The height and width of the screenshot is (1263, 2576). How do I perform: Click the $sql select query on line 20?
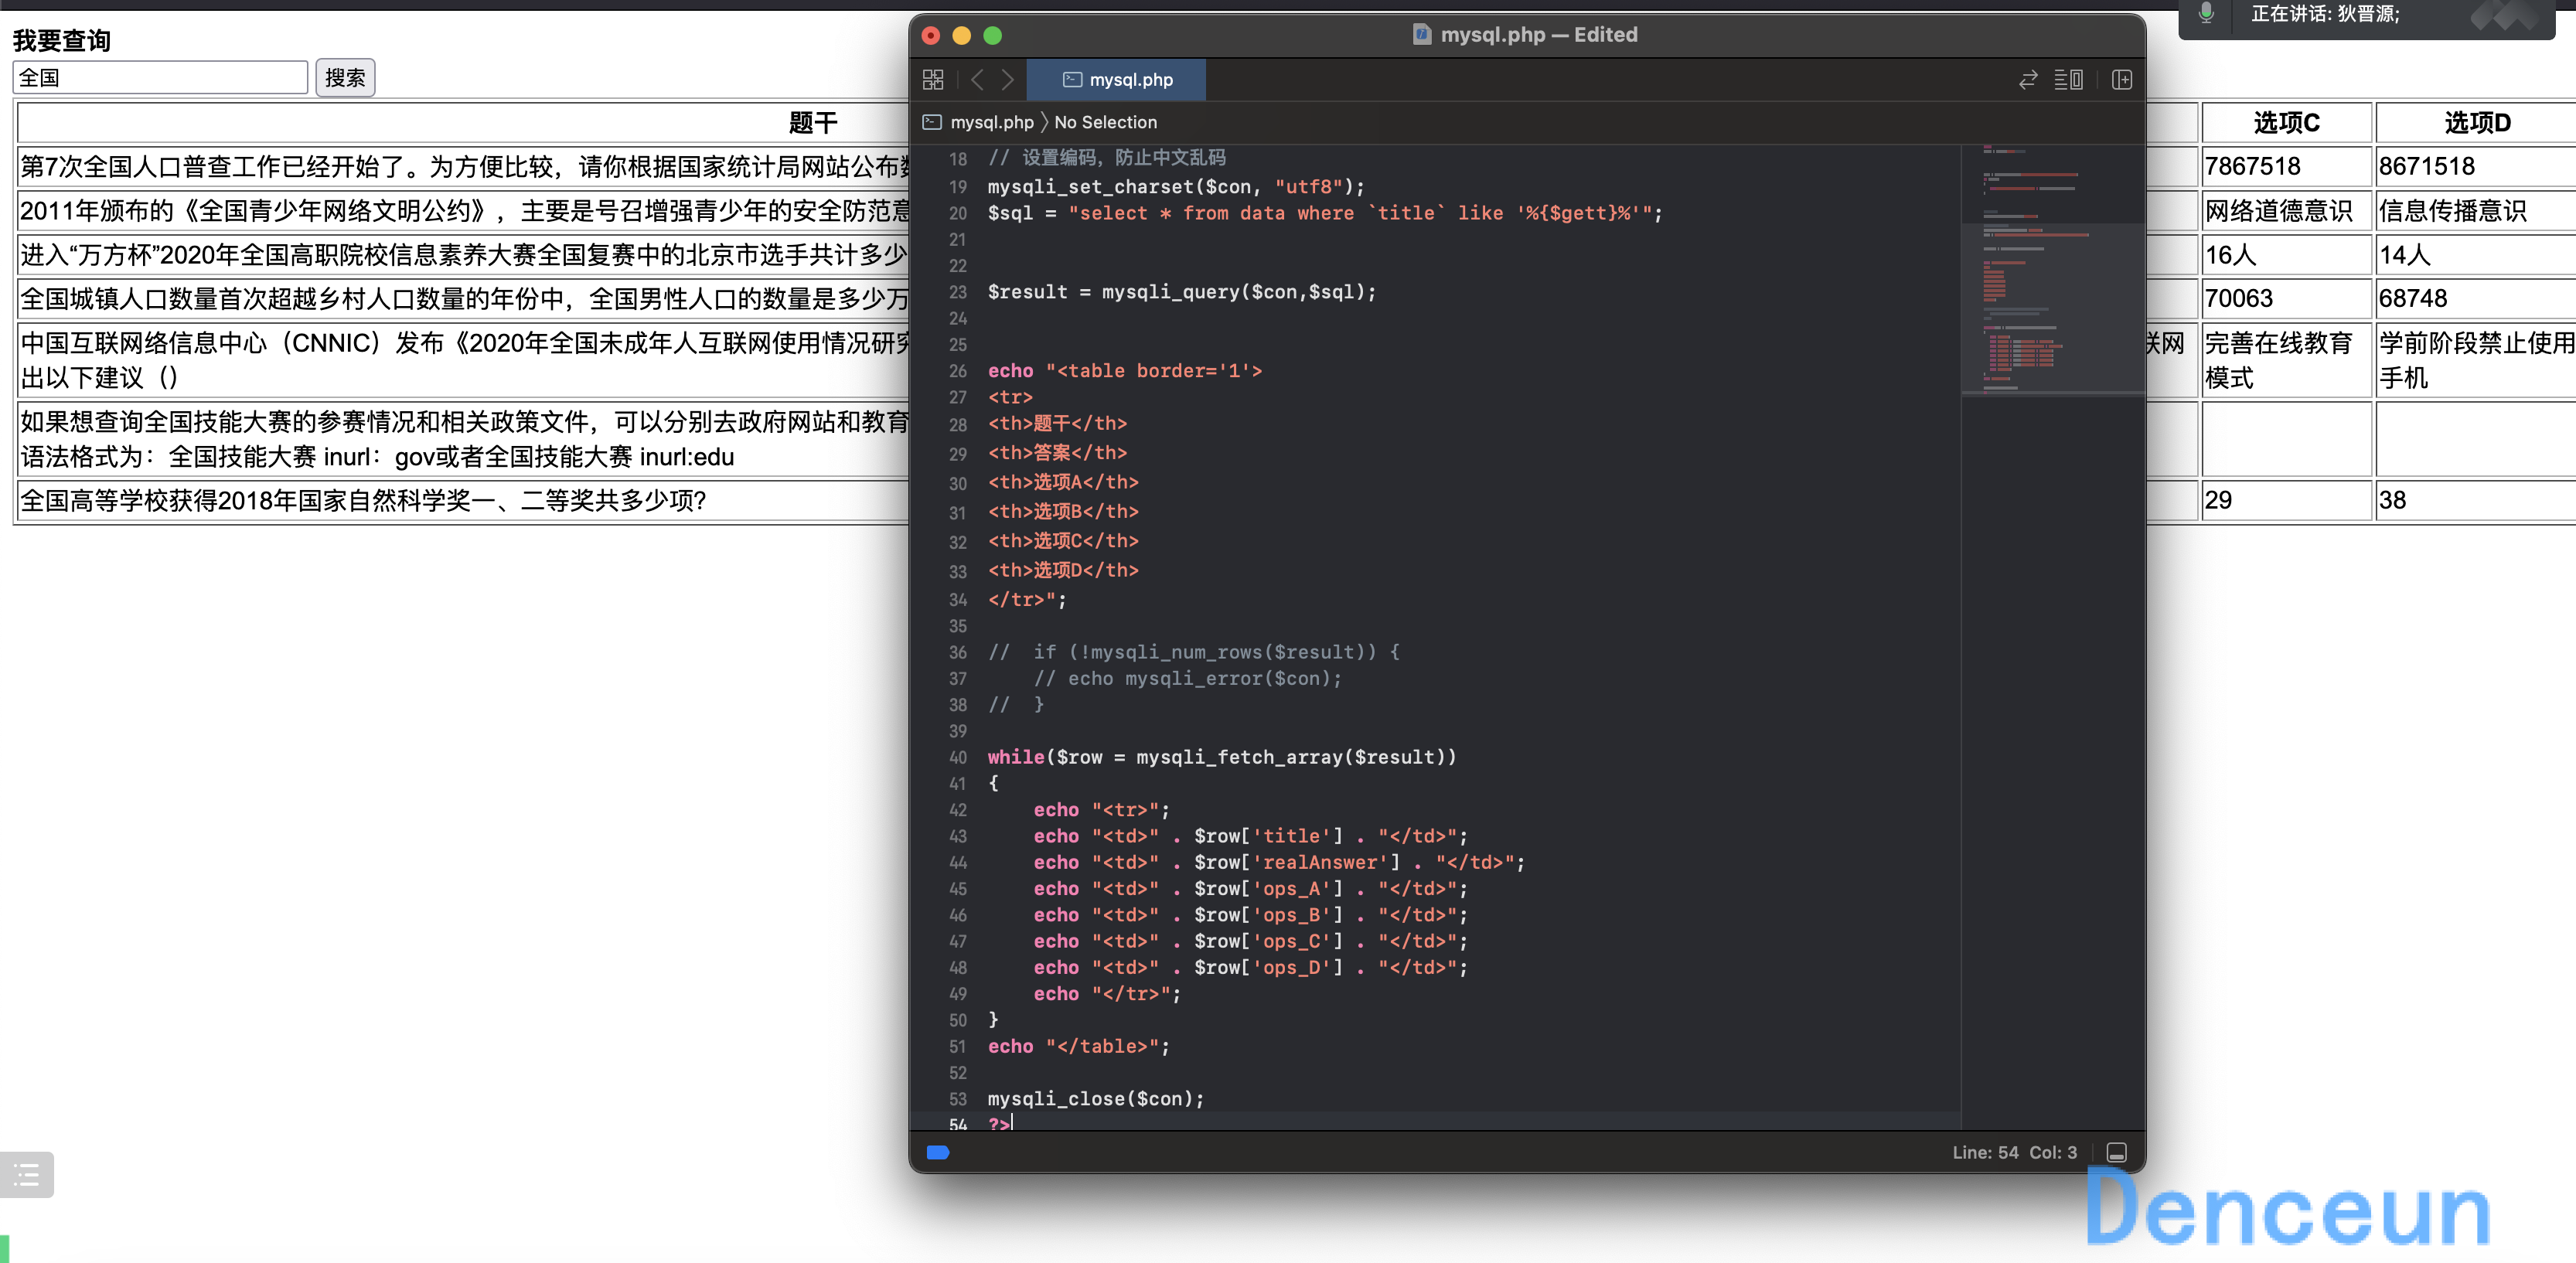(1325, 213)
